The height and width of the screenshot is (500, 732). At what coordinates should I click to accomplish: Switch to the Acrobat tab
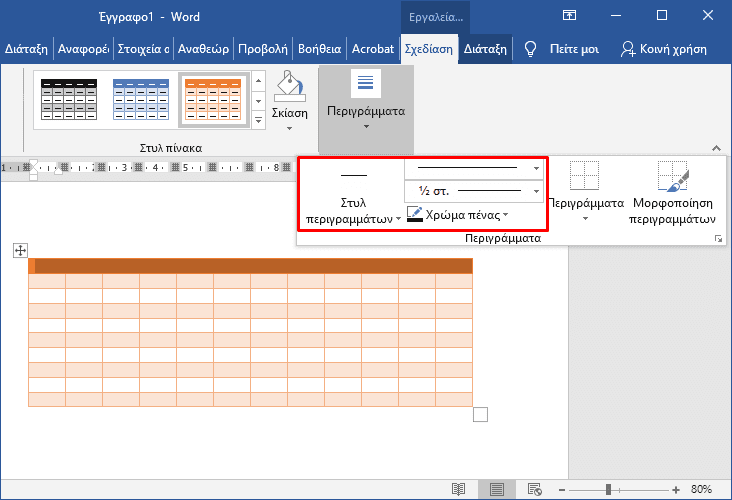pos(372,48)
